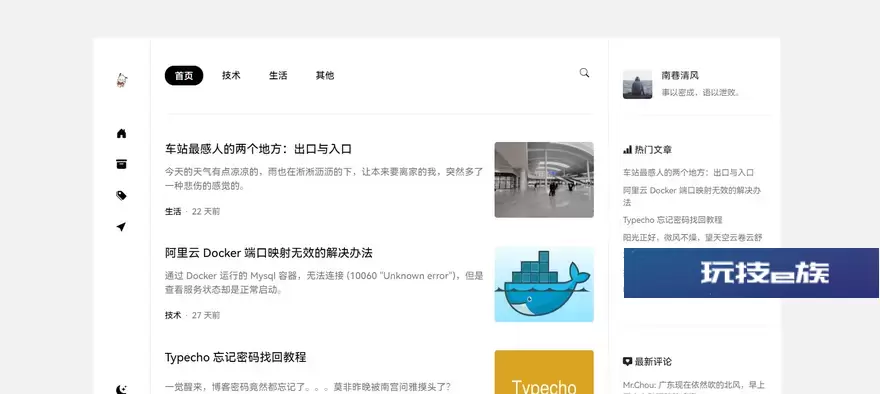Open popular post Typecho 忘记密码找回教程 in sidebar
Image resolution: width=880 pixels, height=394 pixels.
672,220
